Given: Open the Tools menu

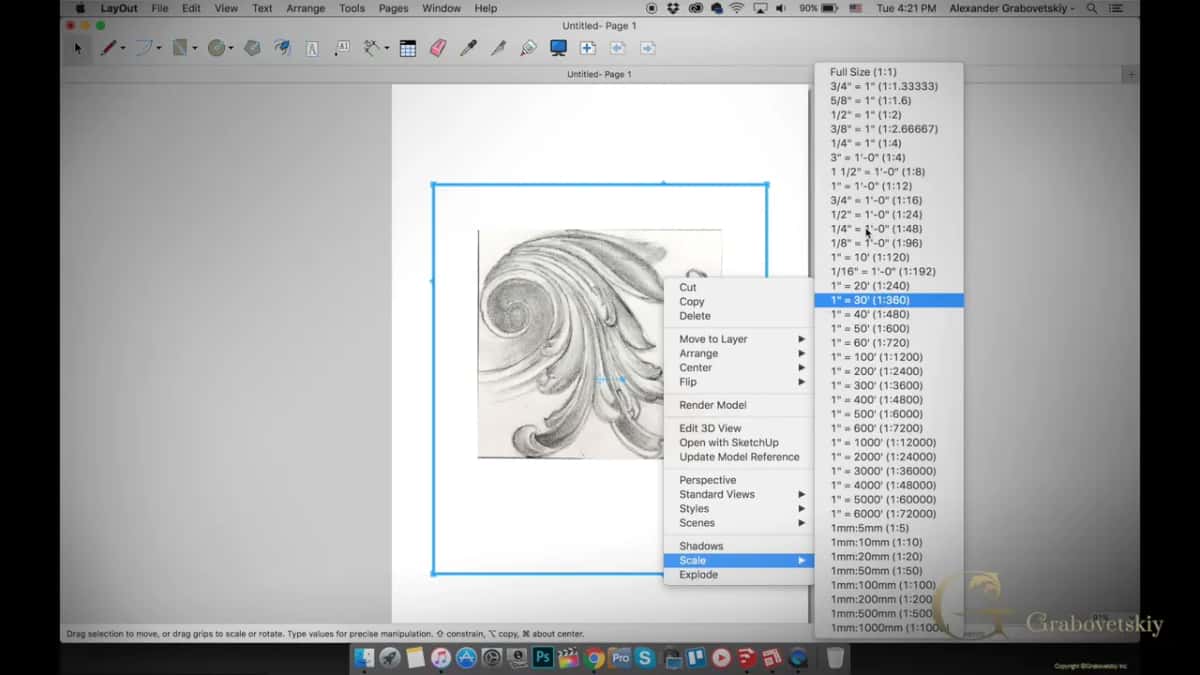Looking at the screenshot, I should point(352,8).
